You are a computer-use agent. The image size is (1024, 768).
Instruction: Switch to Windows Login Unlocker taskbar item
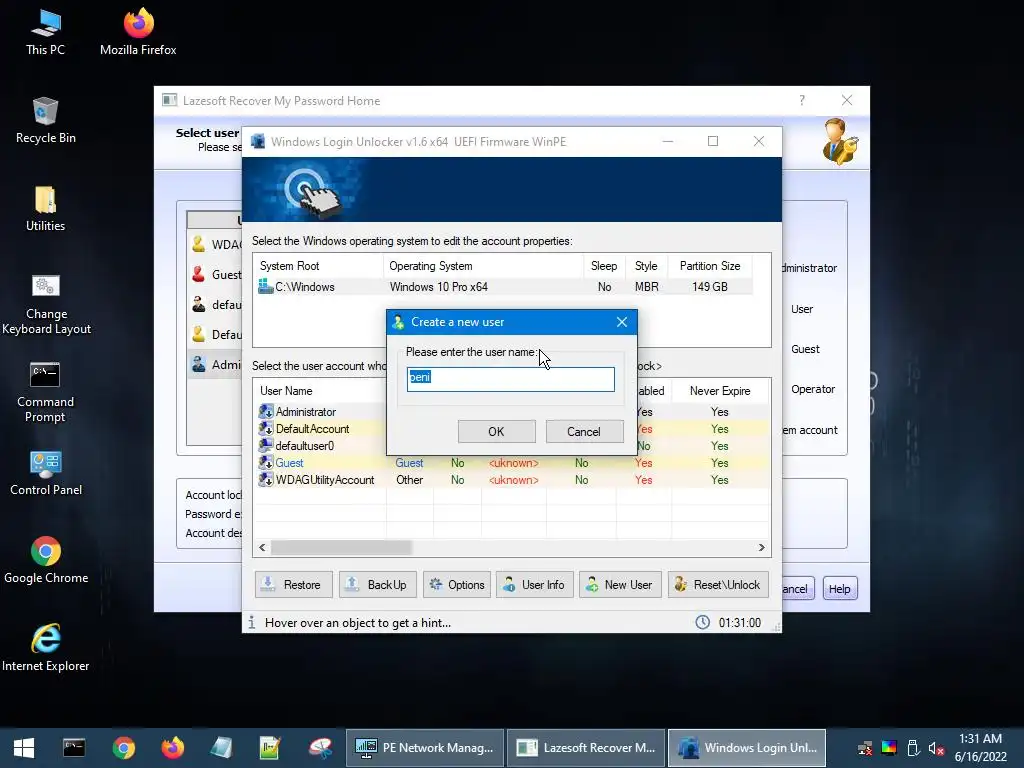(x=747, y=748)
